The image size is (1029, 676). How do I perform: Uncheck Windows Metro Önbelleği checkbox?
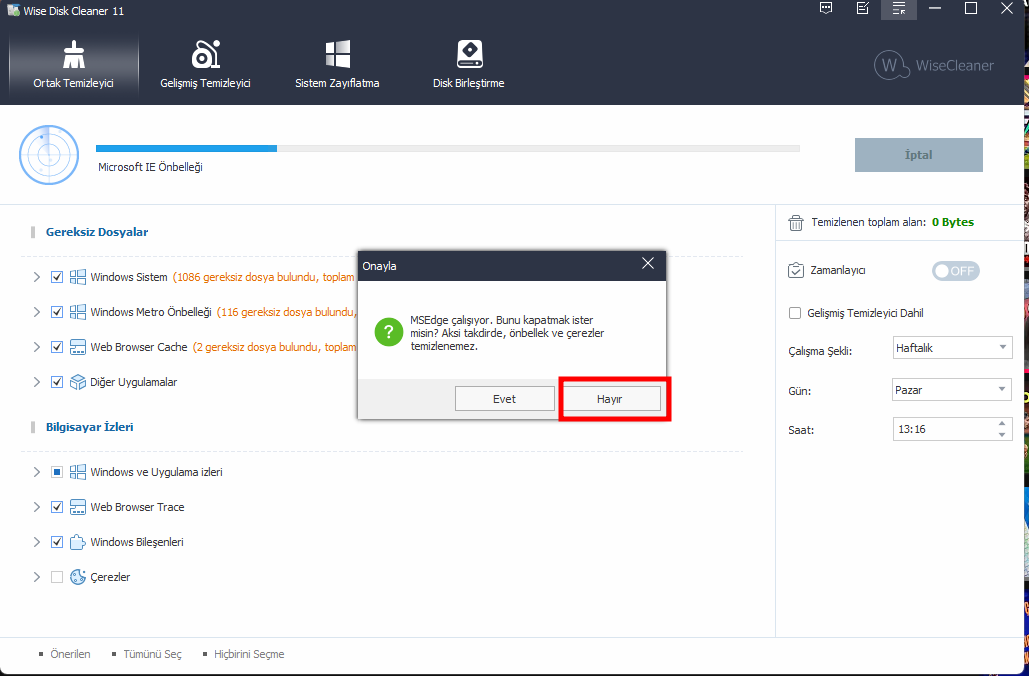(57, 312)
